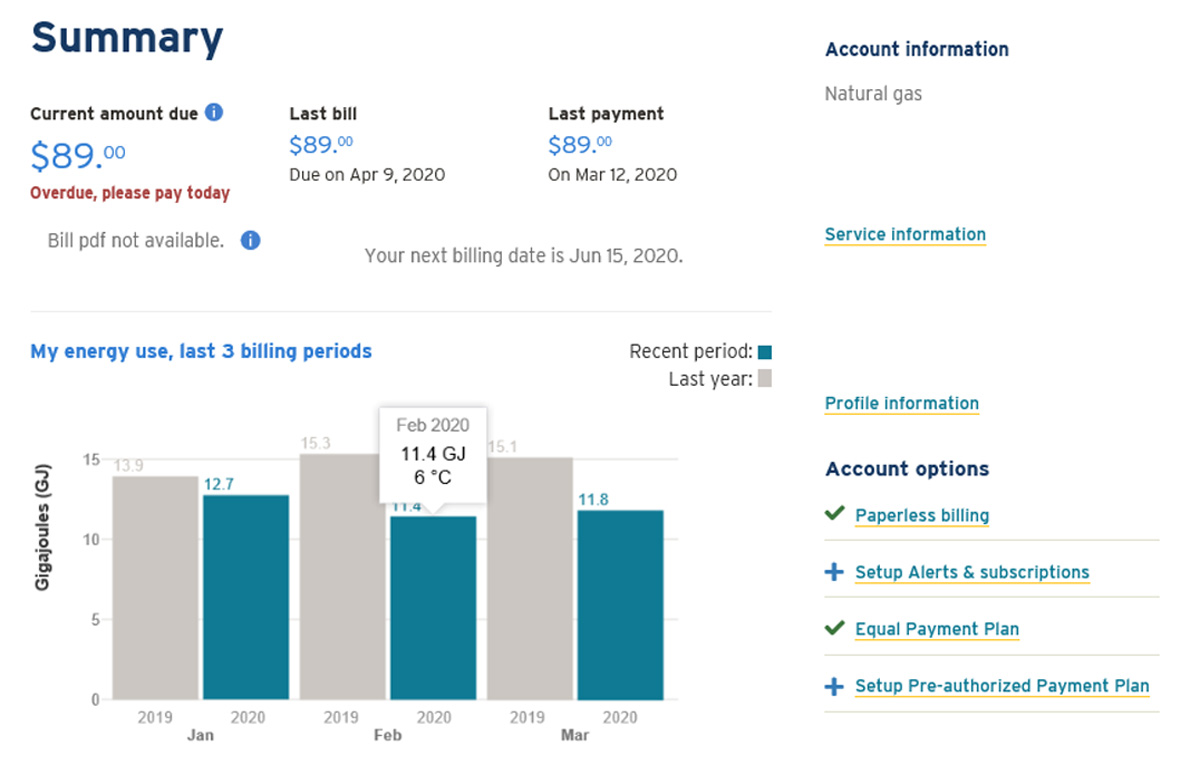The width and height of the screenshot is (1200, 765).
Task: Click the Natural gas account text
Action: [873, 94]
